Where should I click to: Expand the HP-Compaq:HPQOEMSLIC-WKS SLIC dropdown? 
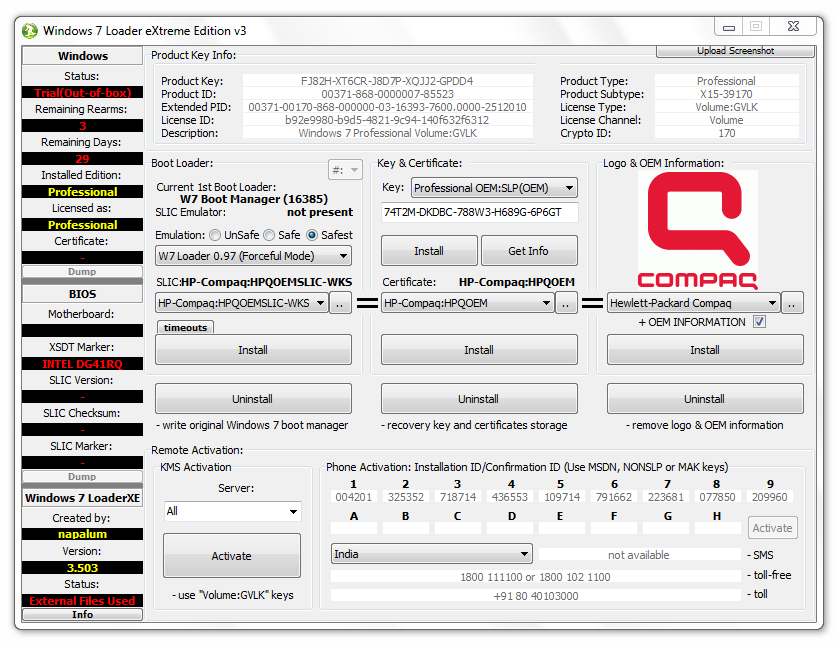coord(241,303)
